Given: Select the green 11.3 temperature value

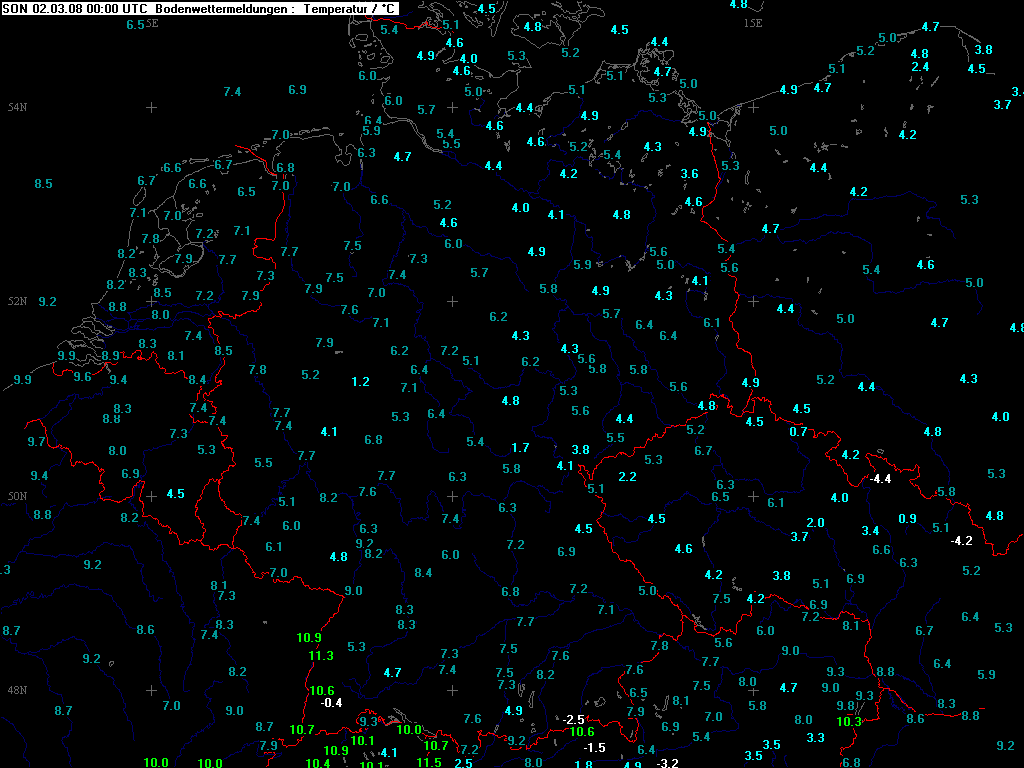Looking at the screenshot, I should coord(321,656).
